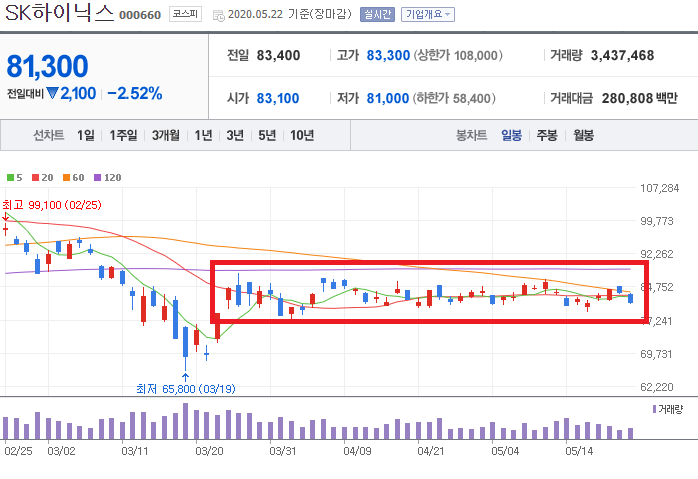Click the 107,284 price axis label
Screen dimensions: 698x479
coord(660,188)
